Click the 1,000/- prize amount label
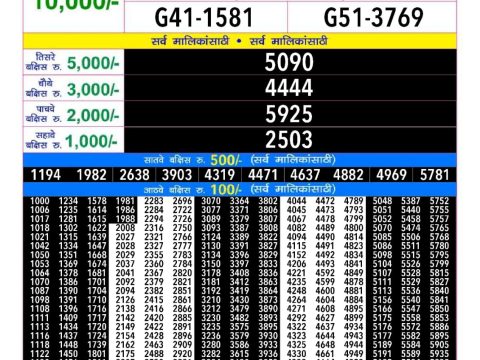 pos(91,141)
